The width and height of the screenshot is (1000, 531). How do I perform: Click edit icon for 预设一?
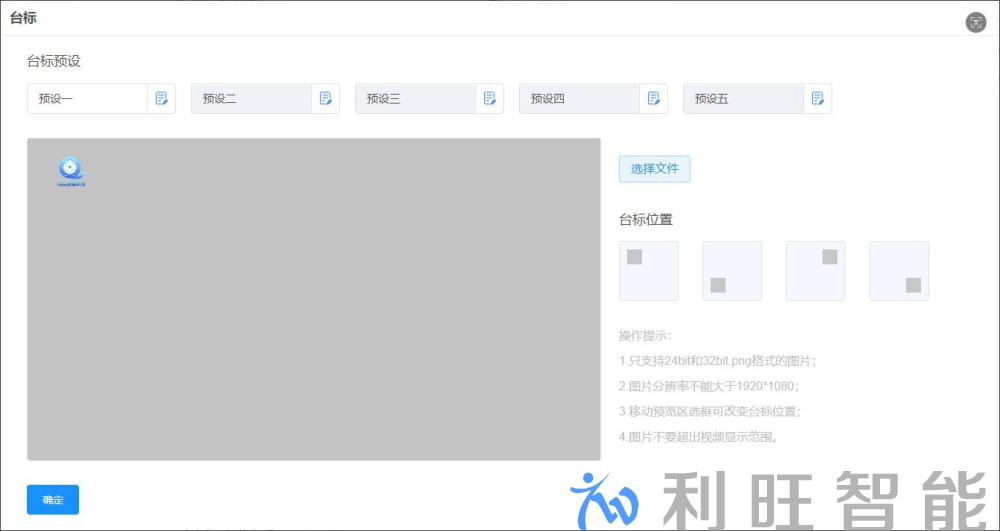coord(161,98)
